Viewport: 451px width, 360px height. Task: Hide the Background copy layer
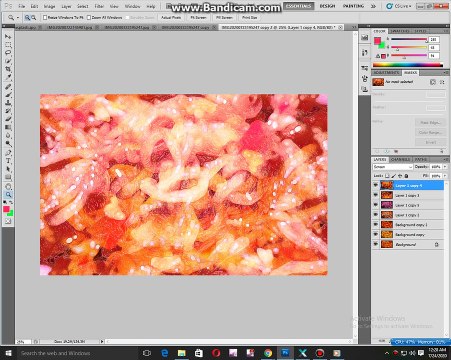376,235
